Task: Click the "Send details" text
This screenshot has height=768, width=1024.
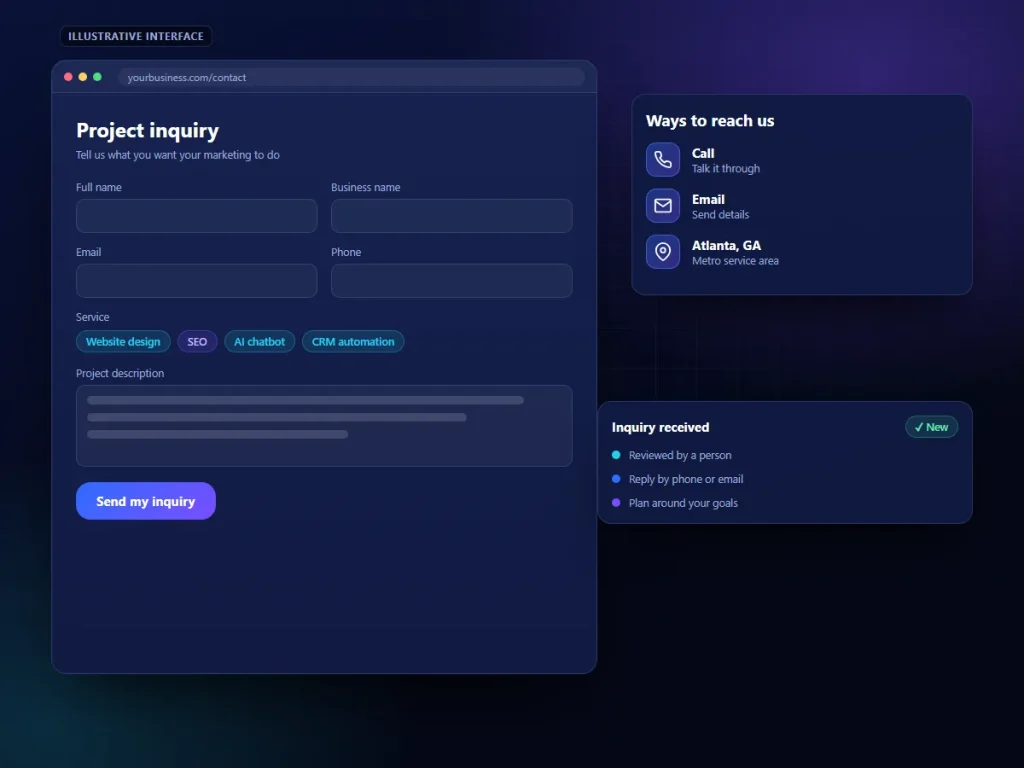Action: (x=720, y=214)
